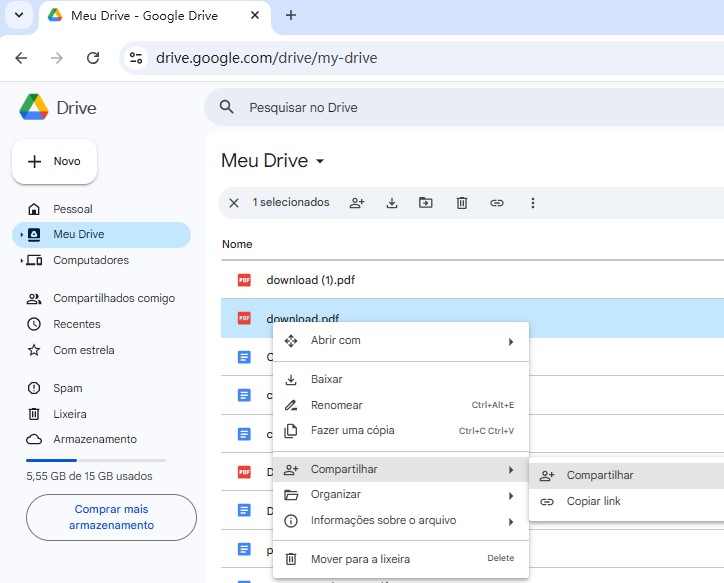Choose Copiar link in the submenu
This screenshot has height=583, width=724.
pyautogui.click(x=593, y=501)
